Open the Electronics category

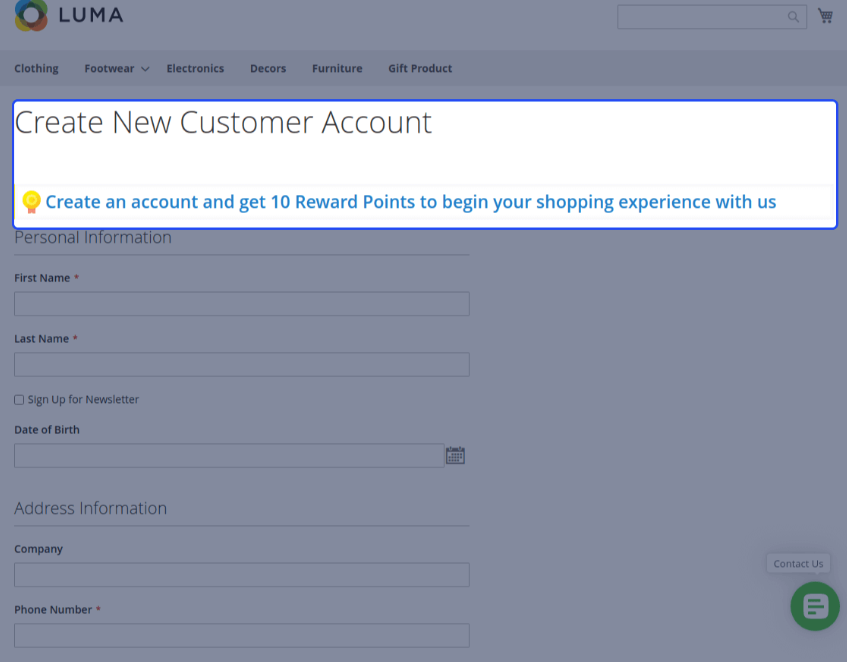pos(195,69)
